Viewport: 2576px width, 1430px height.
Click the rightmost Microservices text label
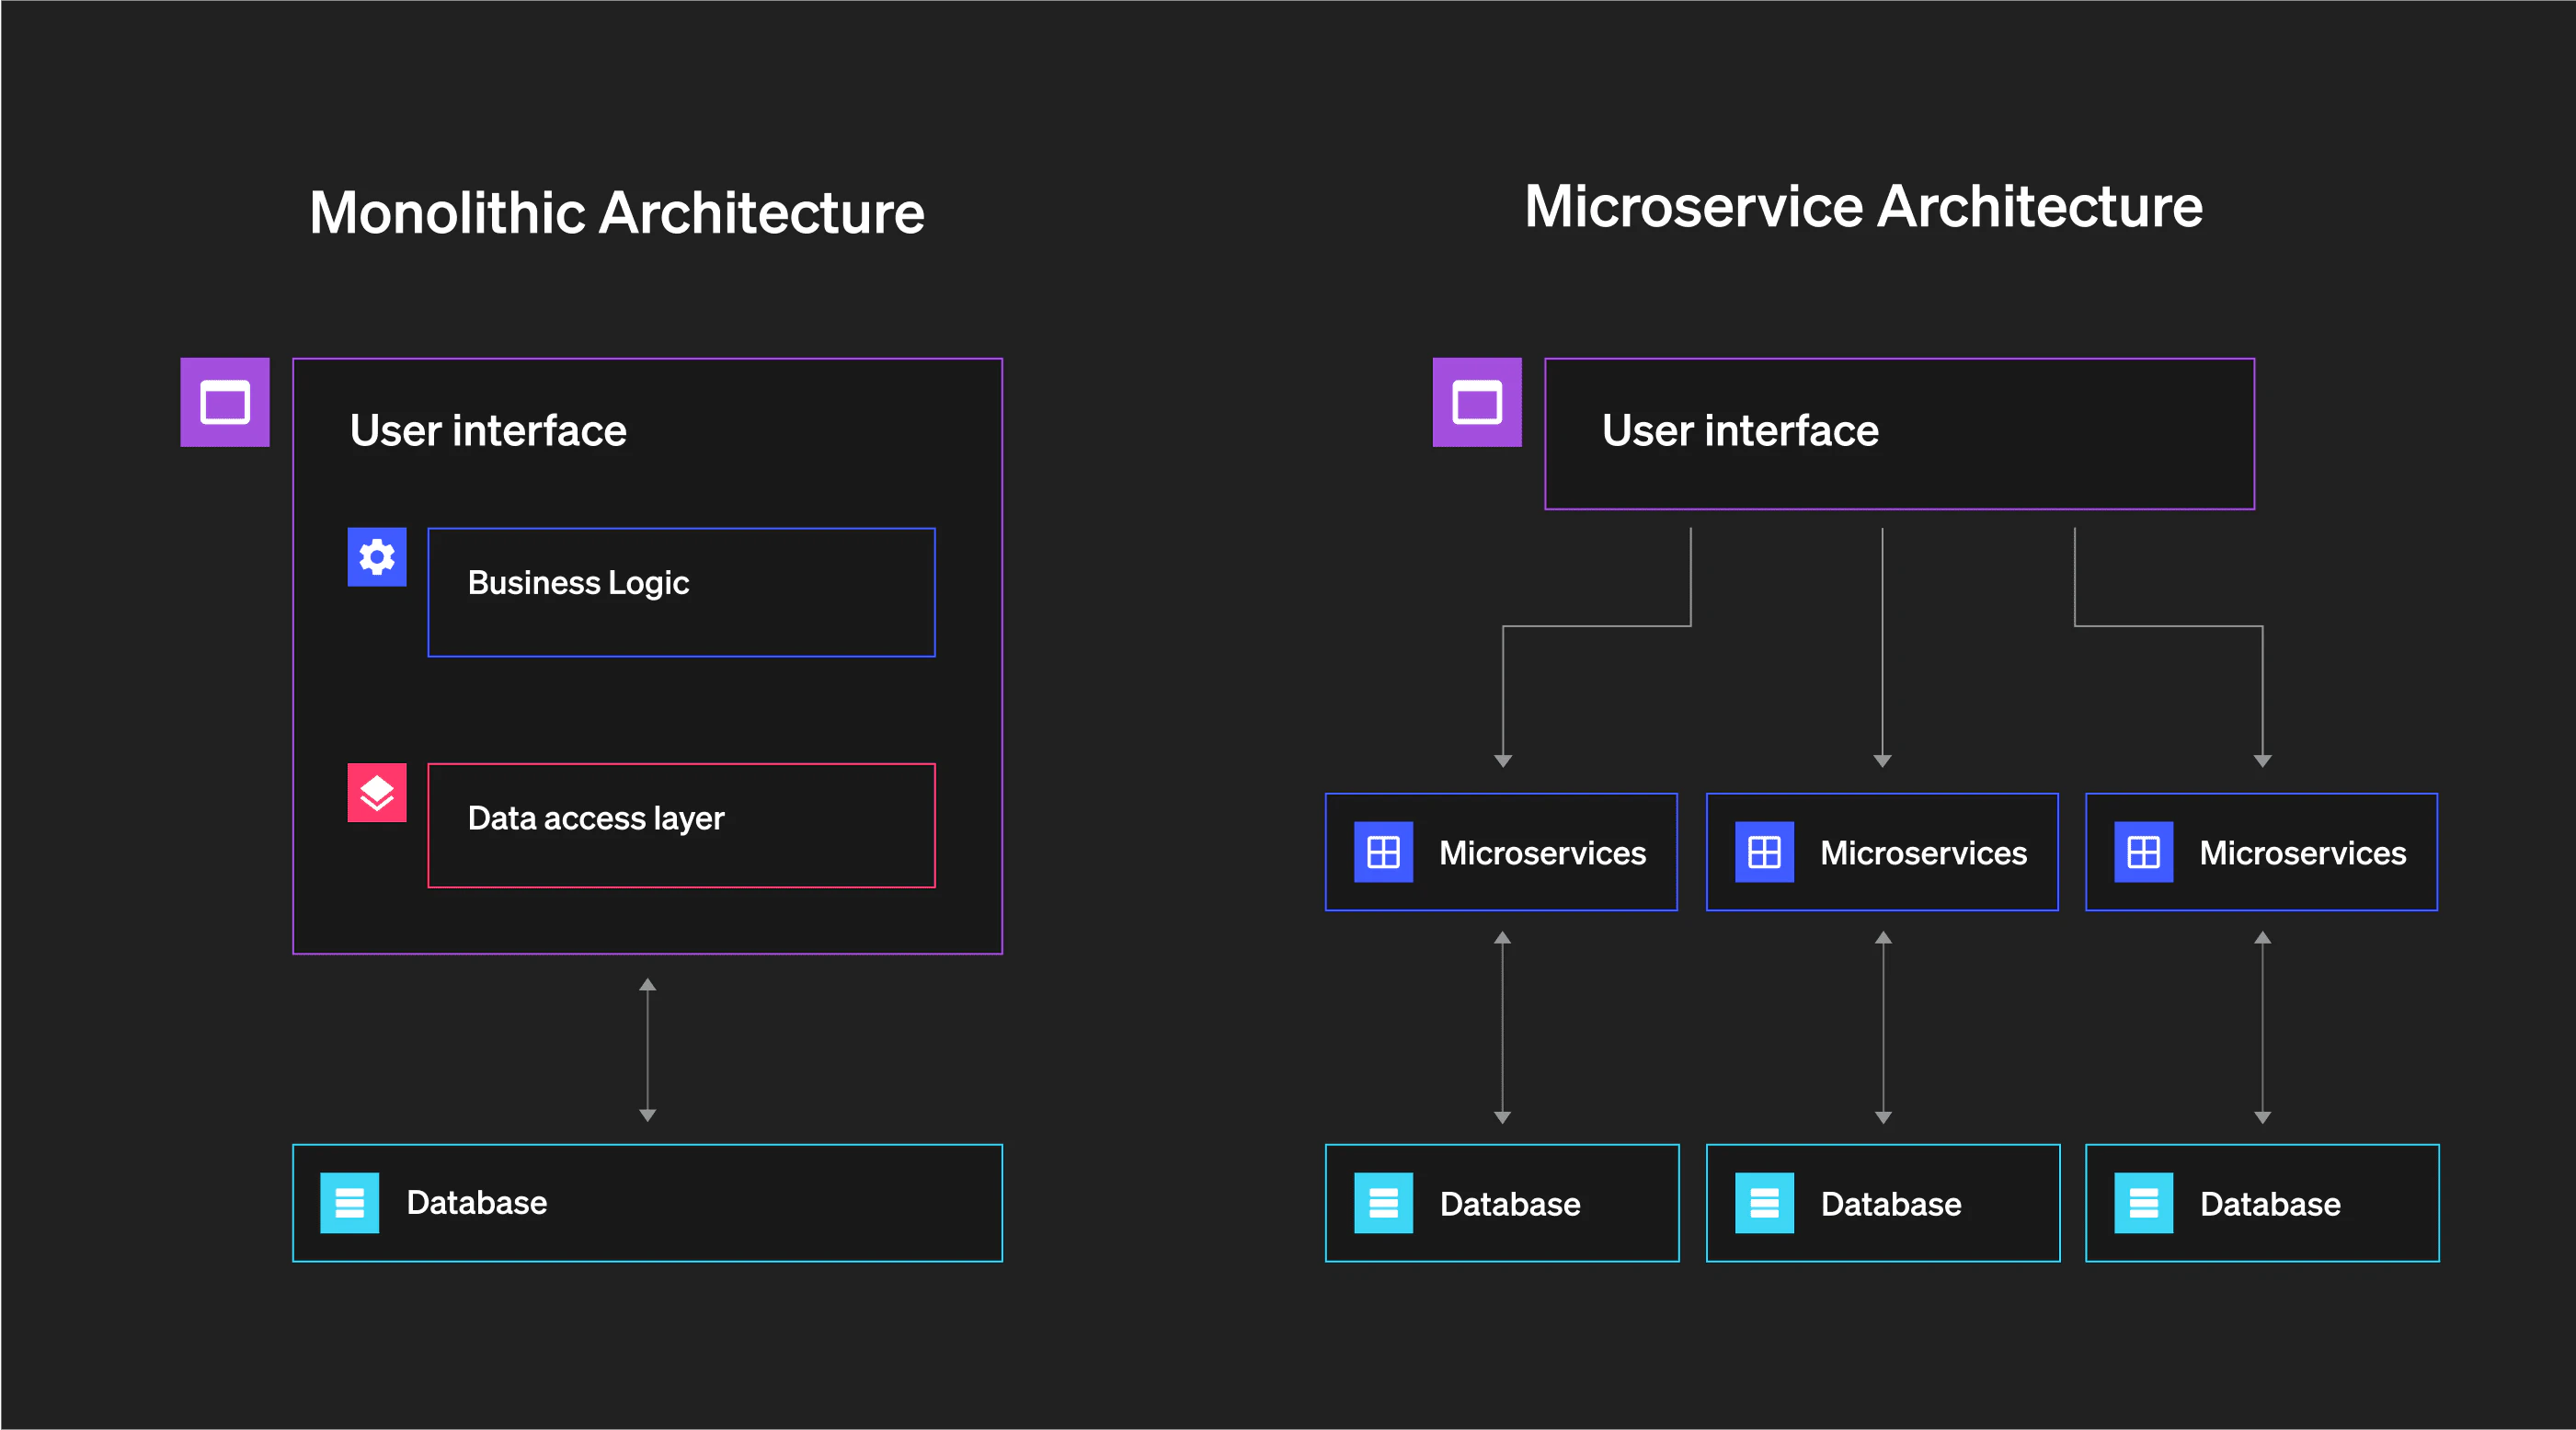point(2302,853)
